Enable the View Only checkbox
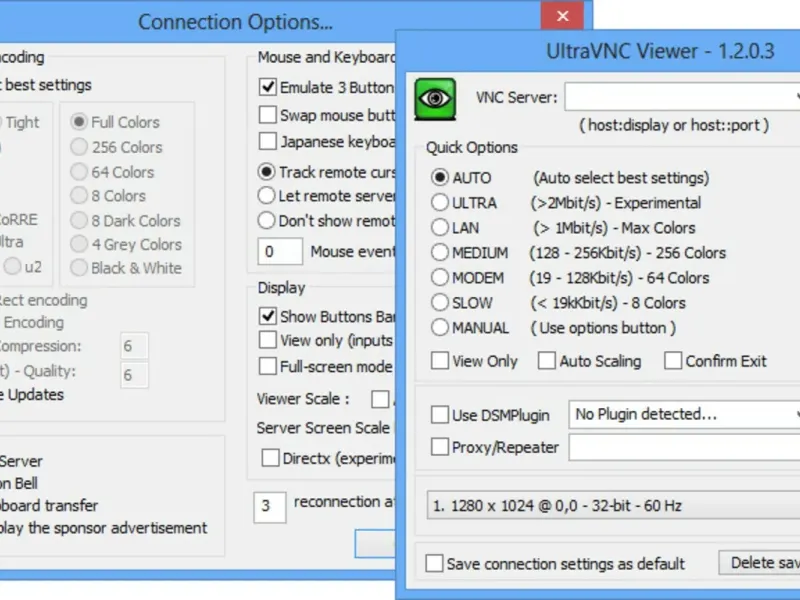The image size is (800, 600). [x=440, y=360]
